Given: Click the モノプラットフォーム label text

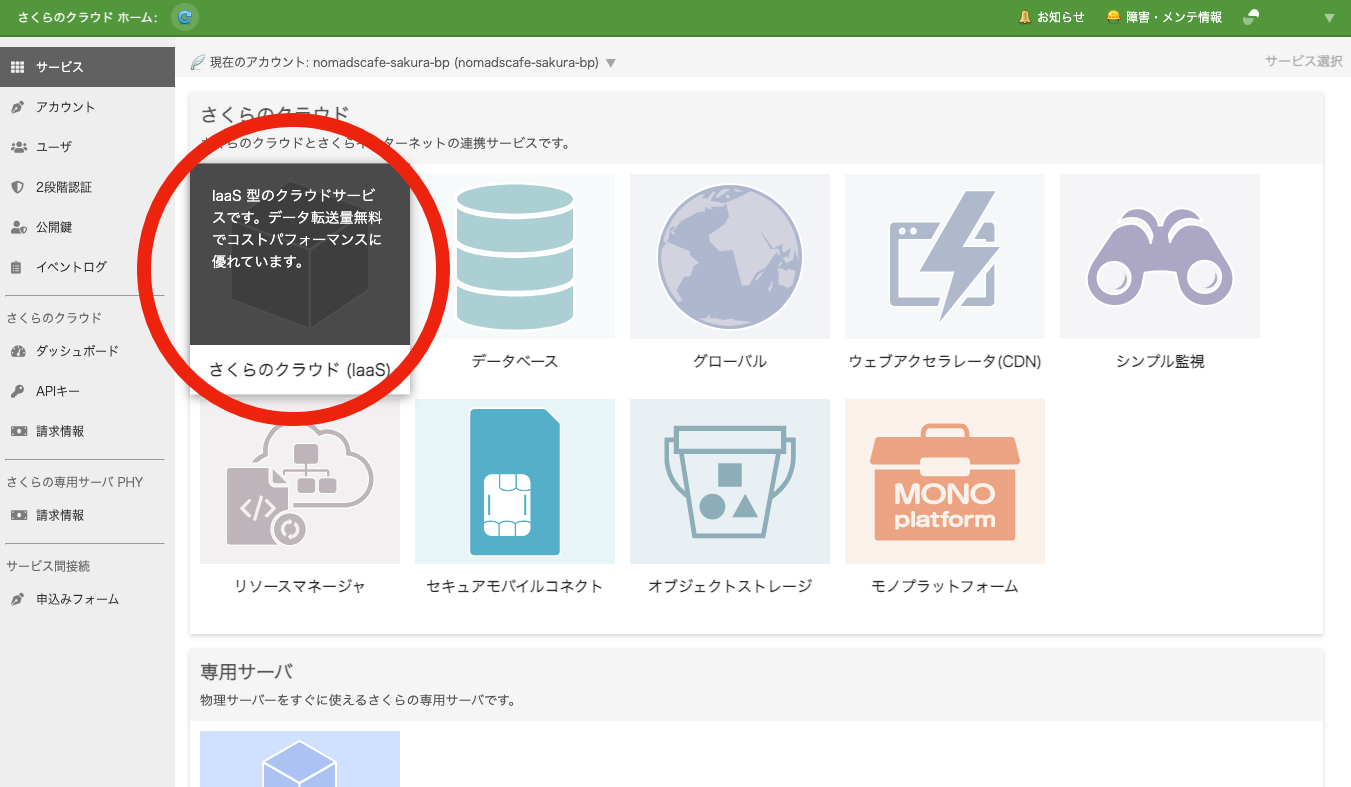Looking at the screenshot, I should pos(945,586).
